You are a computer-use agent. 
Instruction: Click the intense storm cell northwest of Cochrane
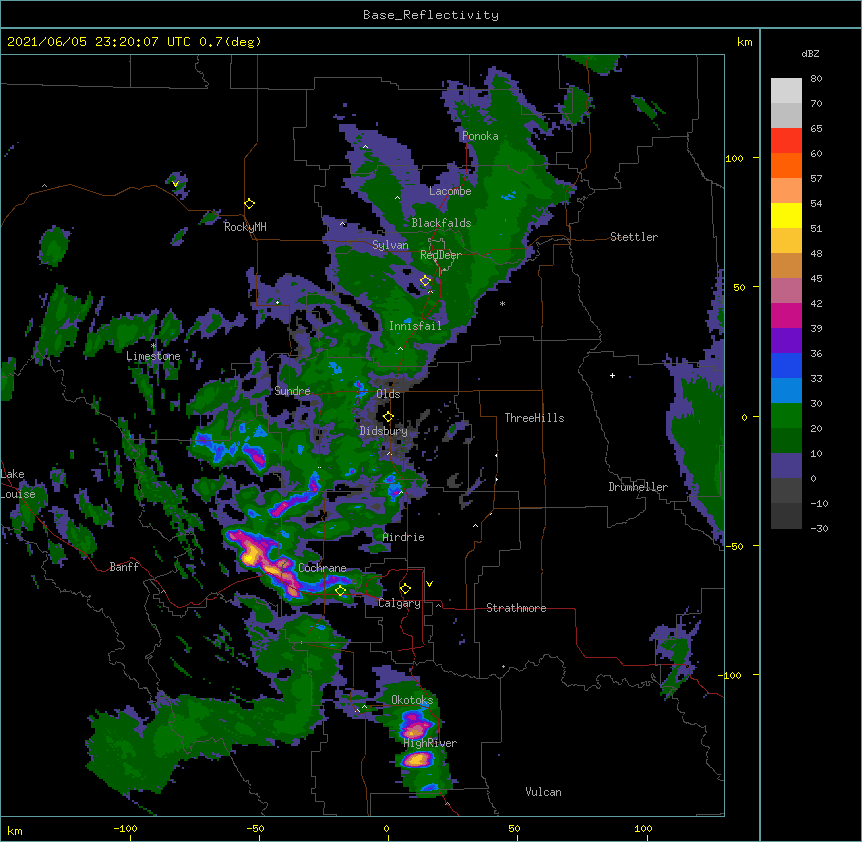[x=264, y=561]
